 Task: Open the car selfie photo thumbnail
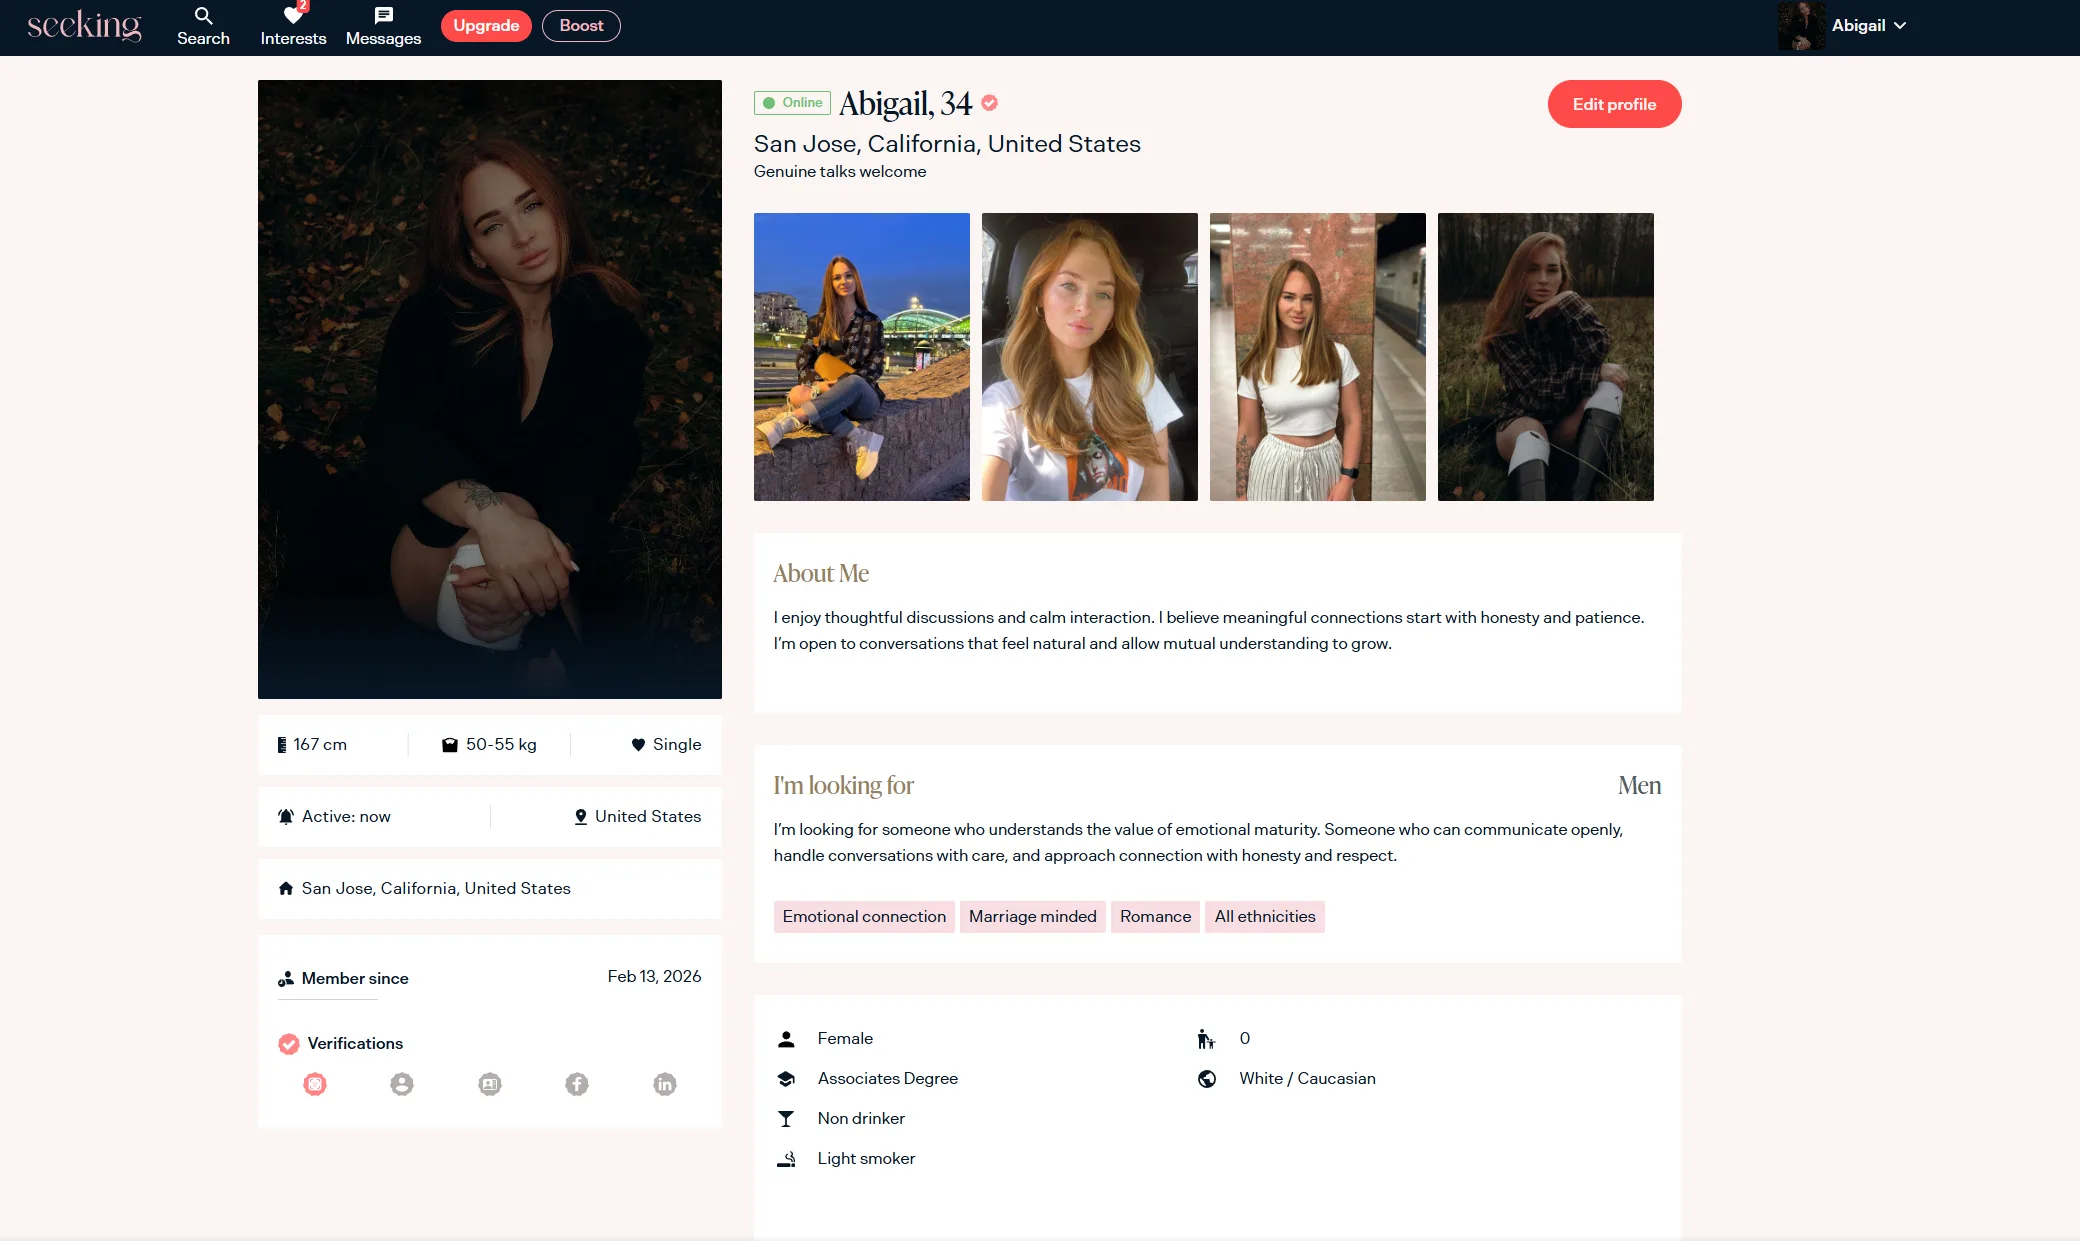tap(1089, 357)
